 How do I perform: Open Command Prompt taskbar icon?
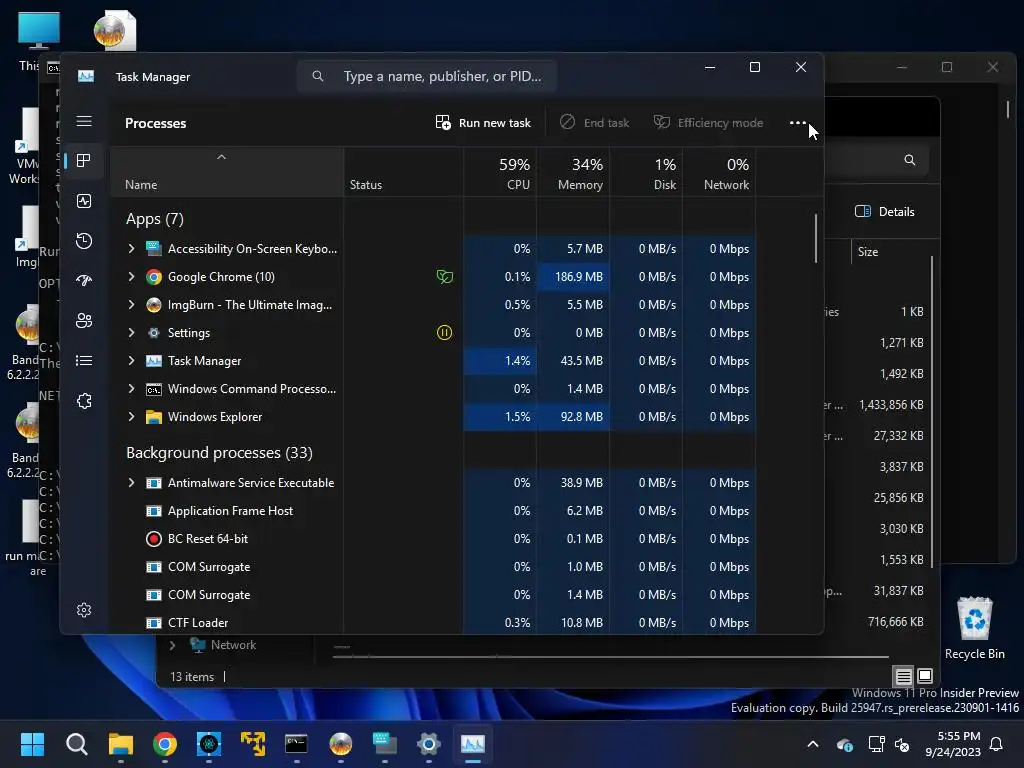tap(296, 744)
